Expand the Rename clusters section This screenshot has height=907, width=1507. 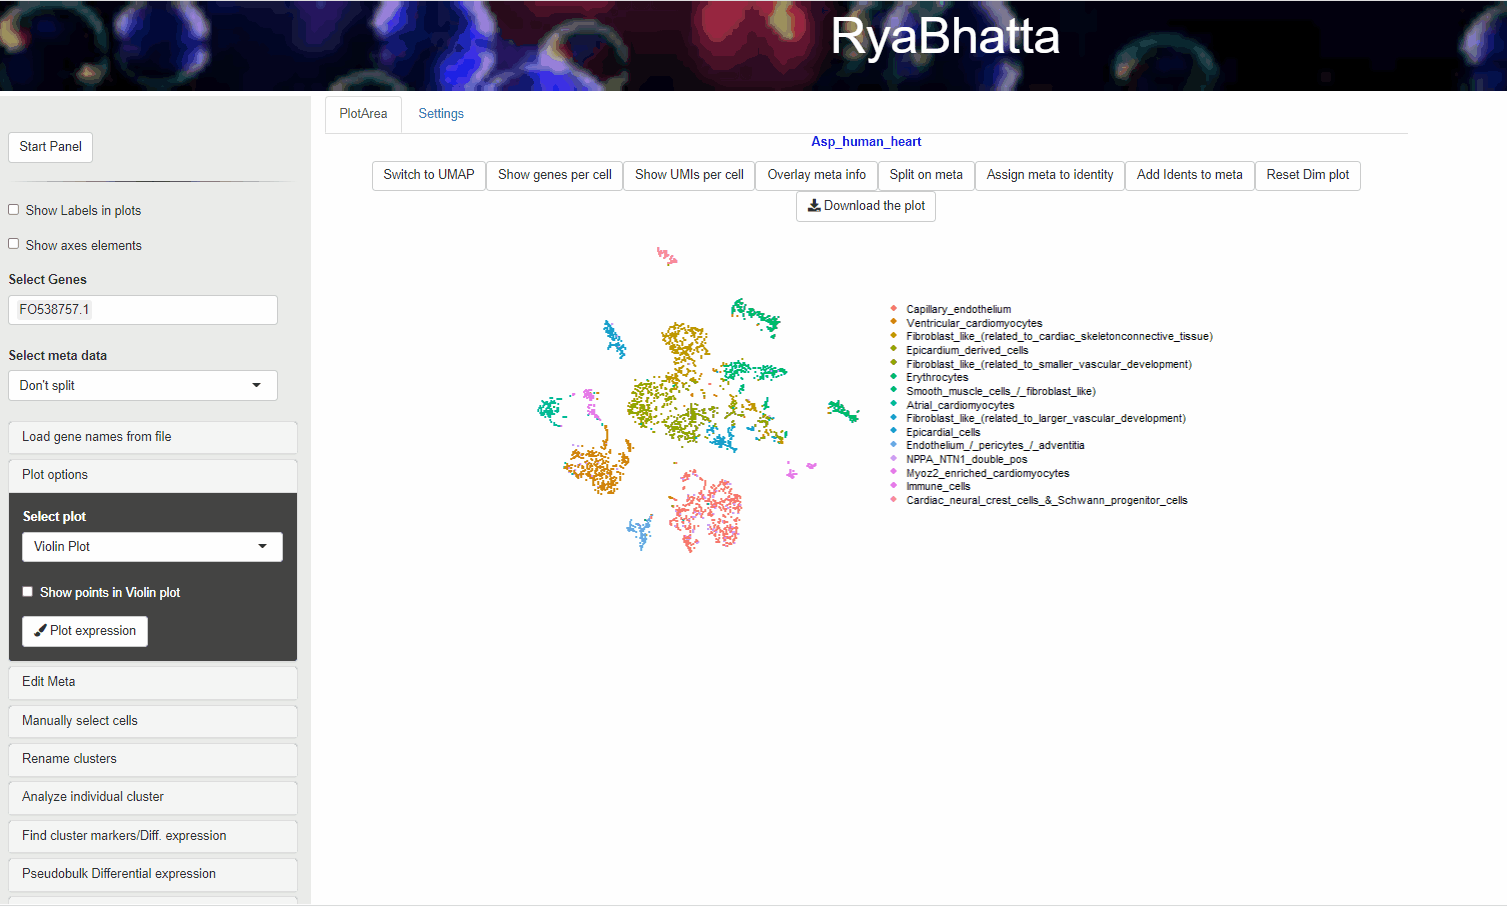pos(152,759)
